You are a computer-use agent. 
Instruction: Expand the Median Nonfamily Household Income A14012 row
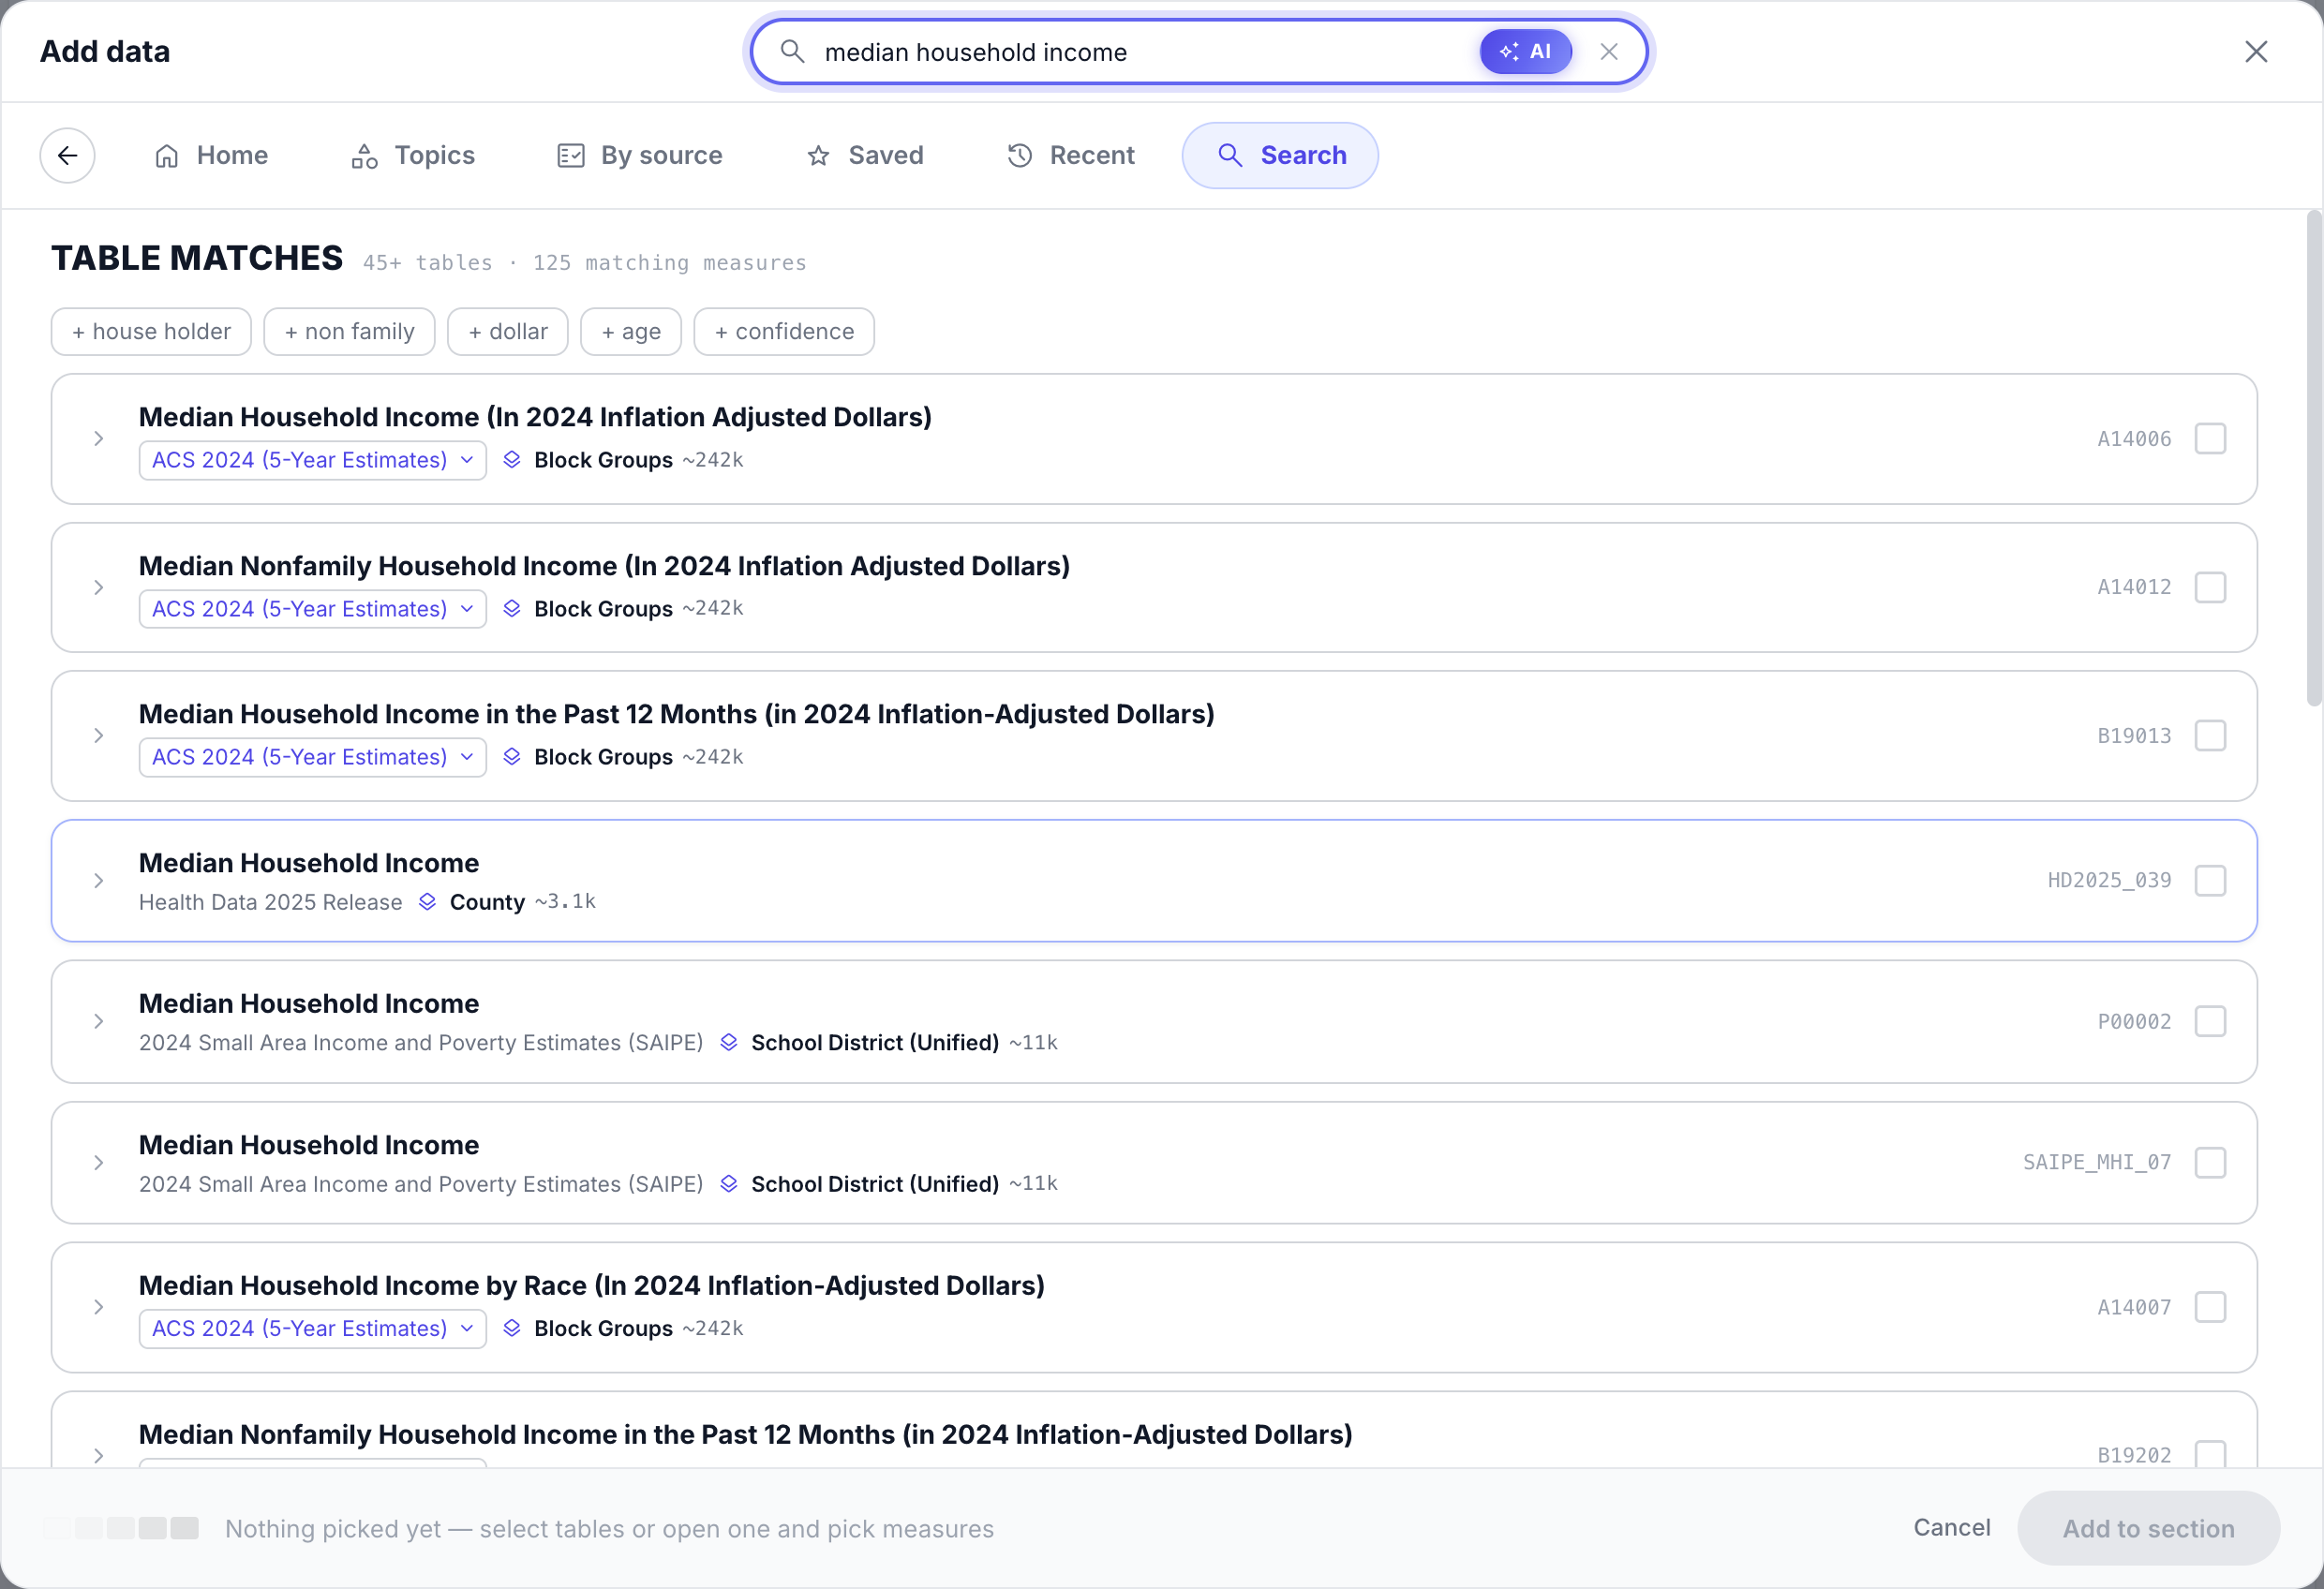coord(98,587)
